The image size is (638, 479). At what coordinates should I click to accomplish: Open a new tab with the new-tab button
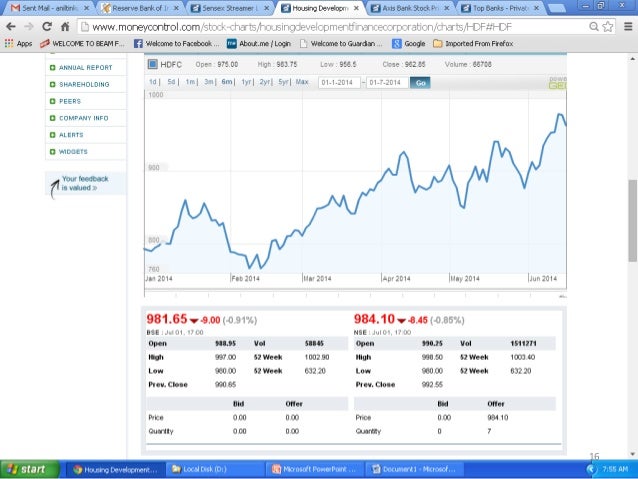pyautogui.click(x=557, y=8)
